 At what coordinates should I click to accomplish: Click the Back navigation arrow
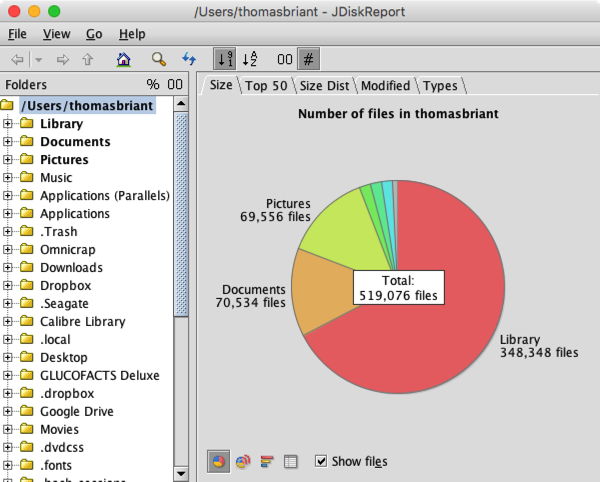17,59
